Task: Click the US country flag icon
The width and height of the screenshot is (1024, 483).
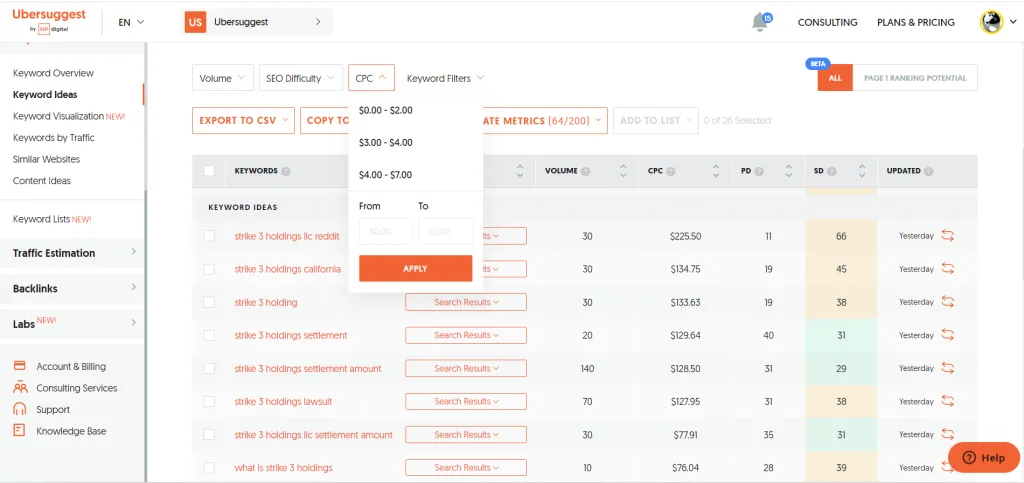Action: 195,22
